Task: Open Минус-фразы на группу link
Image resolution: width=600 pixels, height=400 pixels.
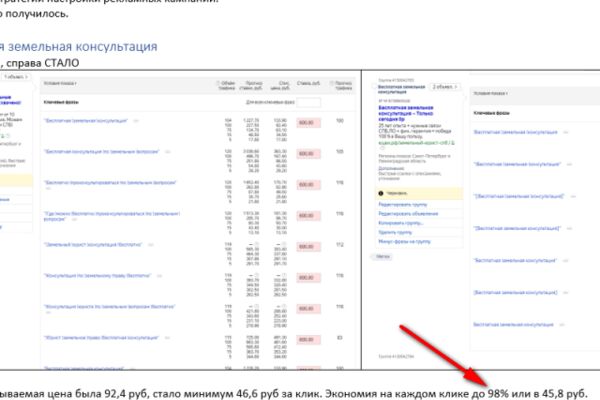Action: pos(404,242)
